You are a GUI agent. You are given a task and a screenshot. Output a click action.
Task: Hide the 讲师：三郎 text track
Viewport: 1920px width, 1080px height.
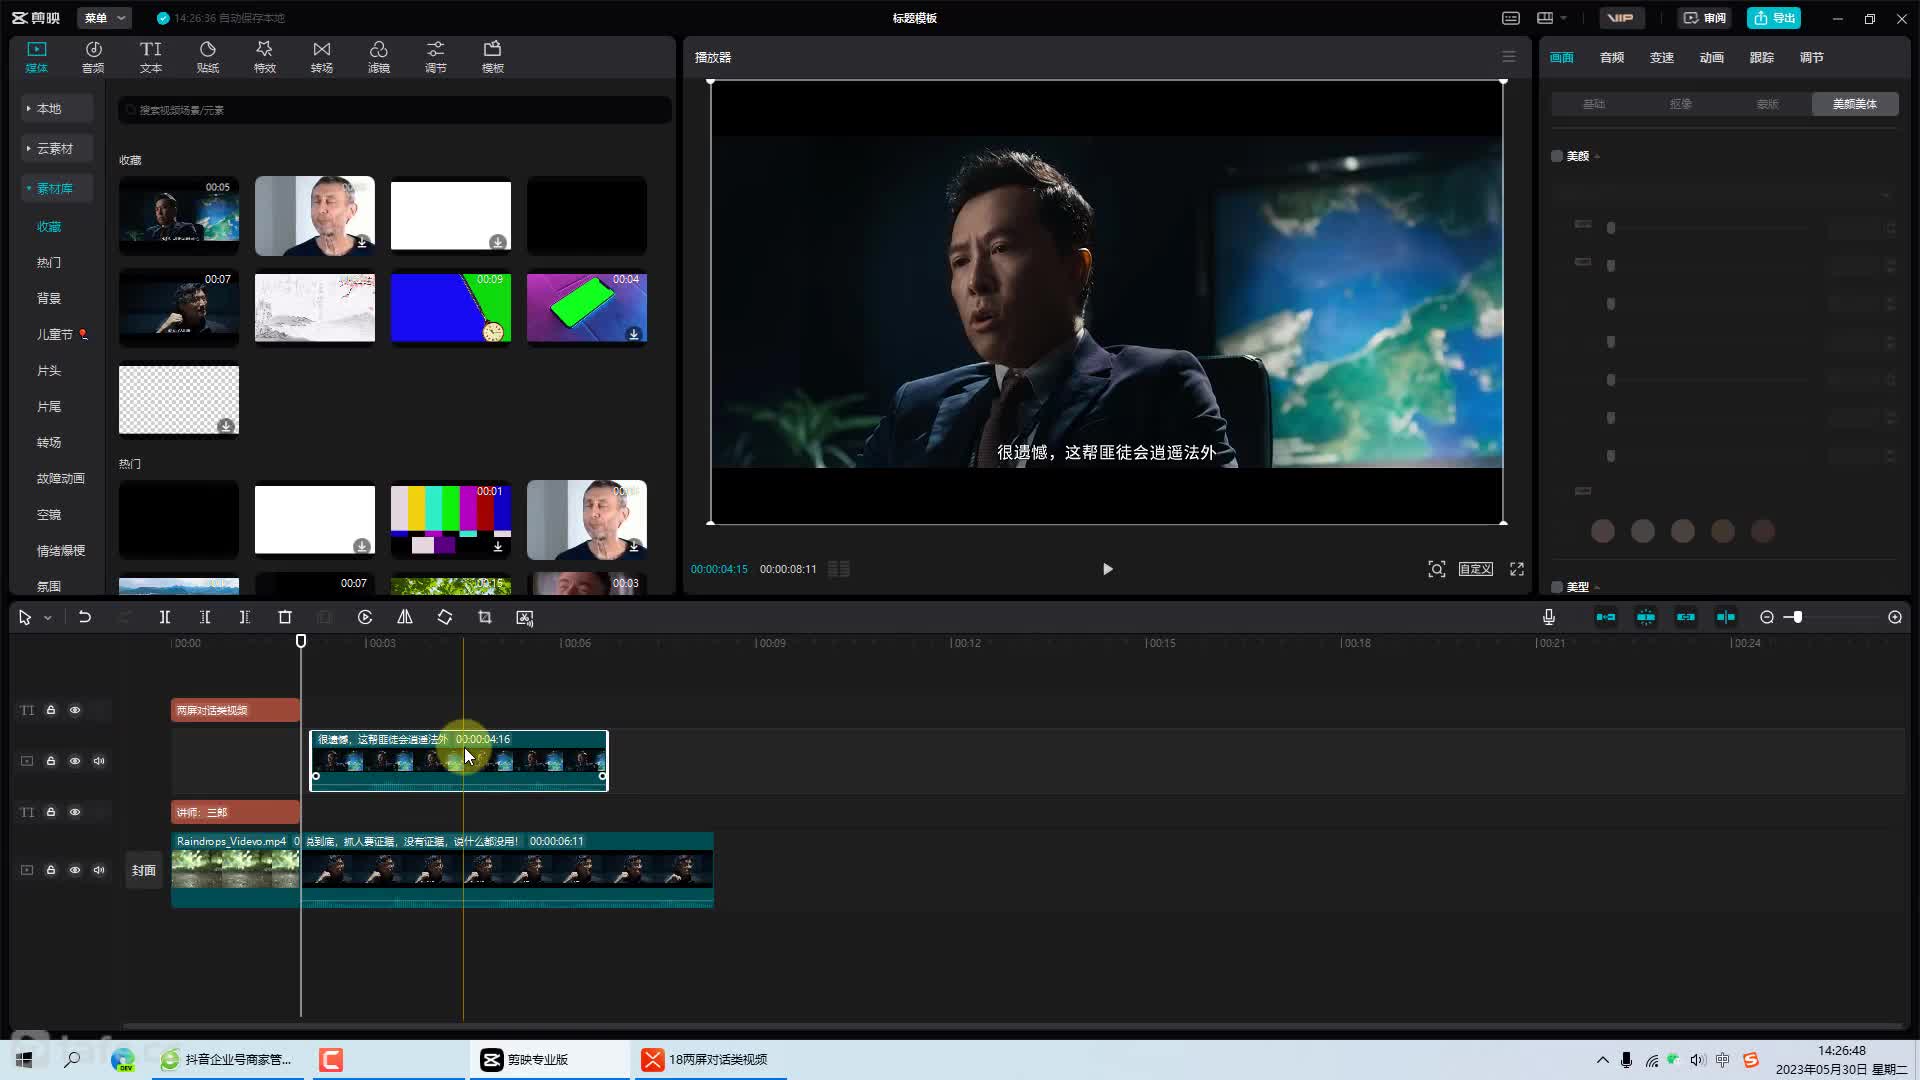click(x=75, y=812)
